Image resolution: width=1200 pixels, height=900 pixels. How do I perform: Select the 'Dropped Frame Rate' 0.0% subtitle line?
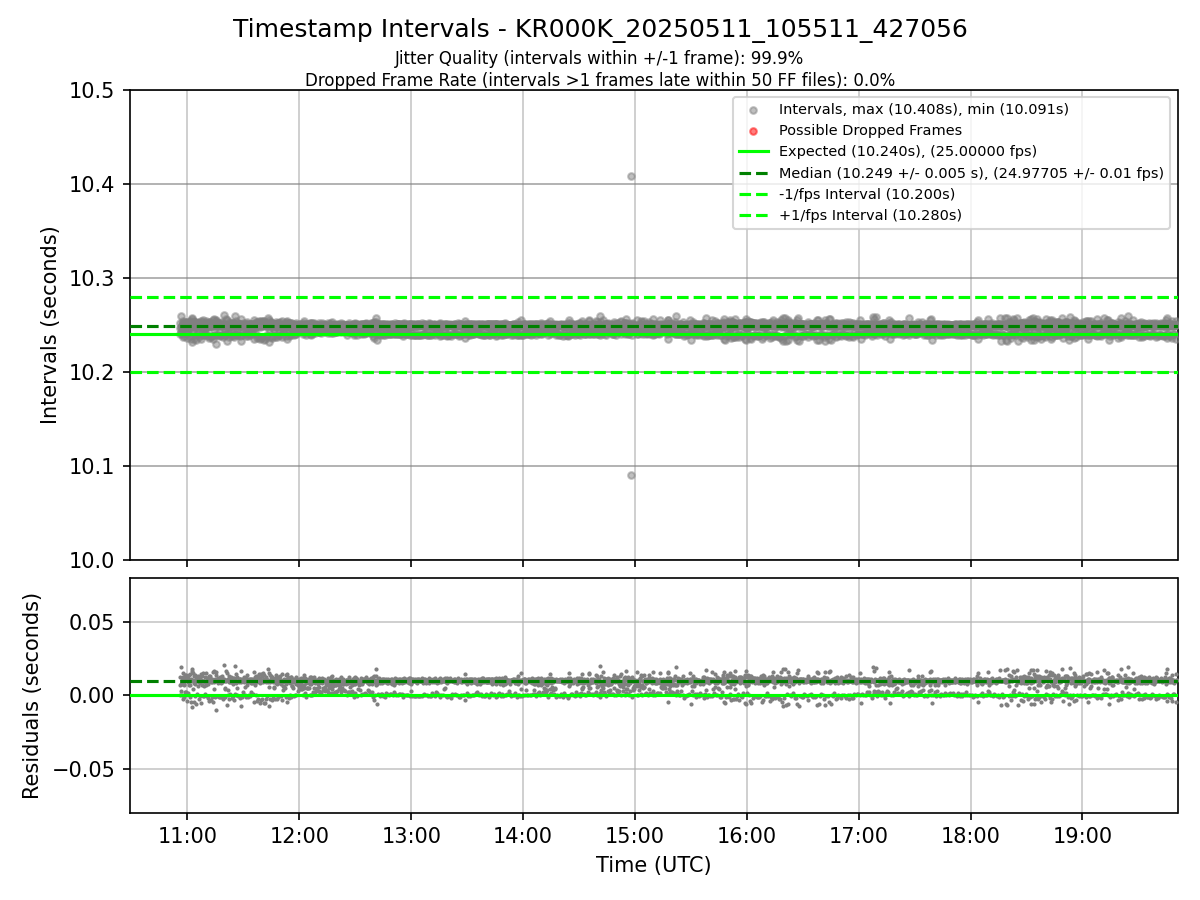pyautogui.click(x=599, y=79)
